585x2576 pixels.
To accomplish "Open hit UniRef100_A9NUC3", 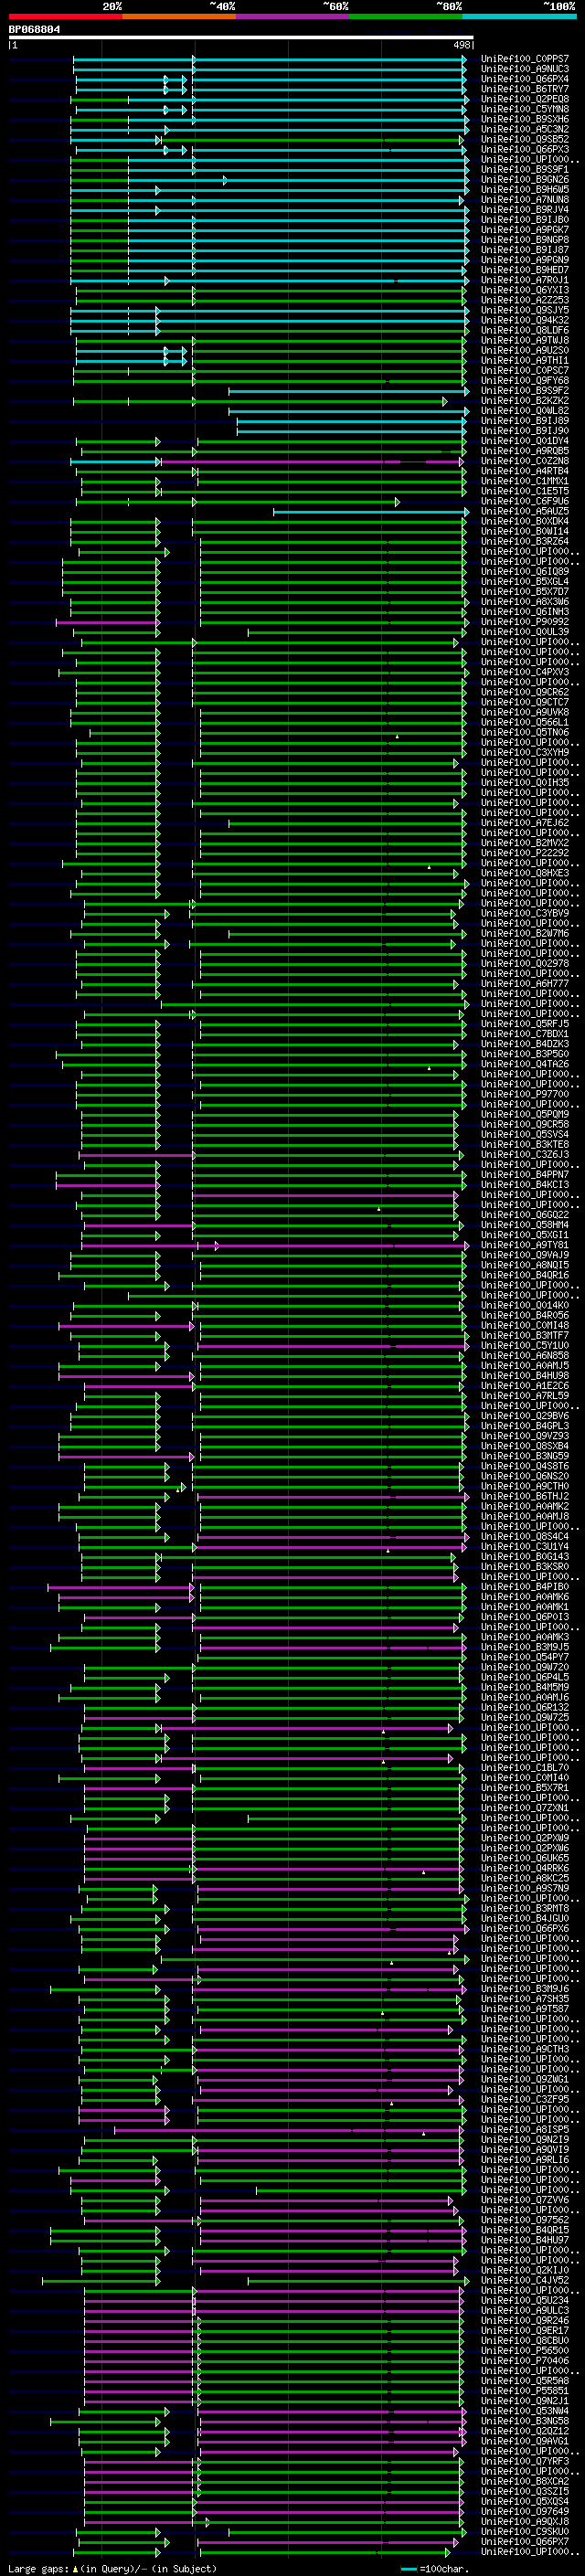I will pyautogui.click(x=525, y=69).
